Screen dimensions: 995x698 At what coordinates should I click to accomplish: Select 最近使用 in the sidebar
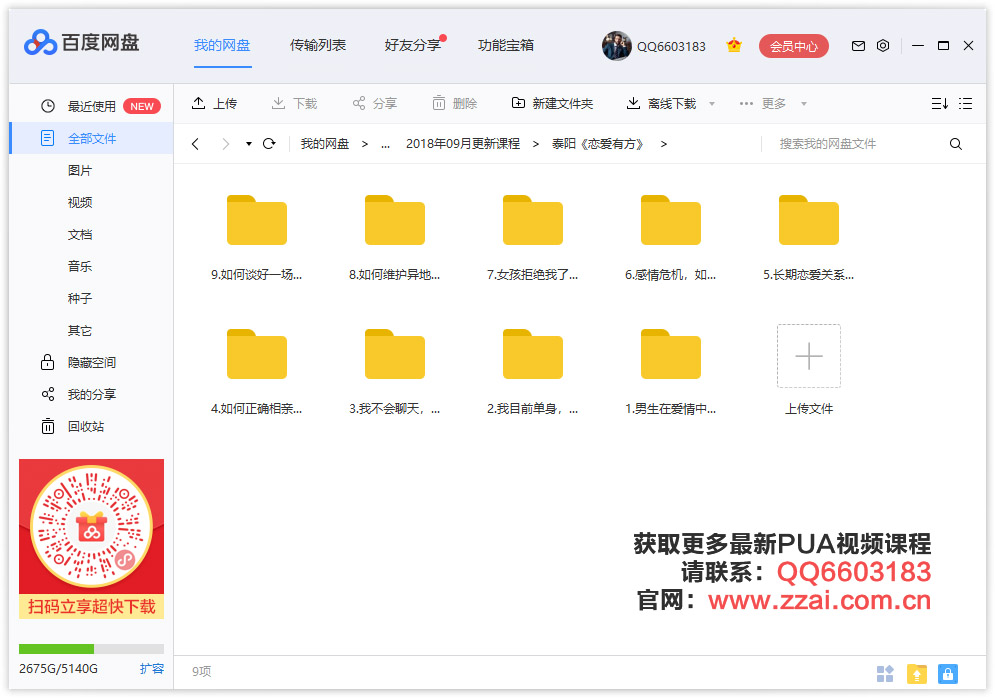[91, 106]
